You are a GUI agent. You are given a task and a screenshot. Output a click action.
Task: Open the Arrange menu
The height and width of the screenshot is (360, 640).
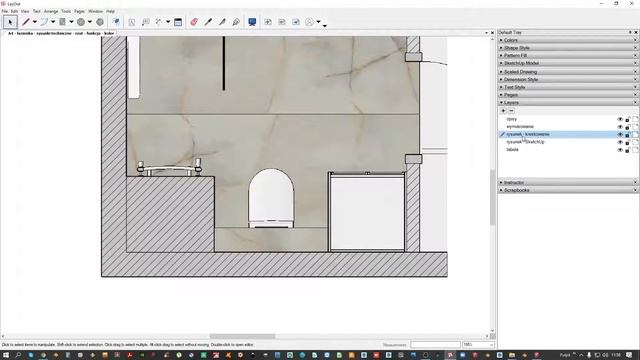pyautogui.click(x=51, y=11)
